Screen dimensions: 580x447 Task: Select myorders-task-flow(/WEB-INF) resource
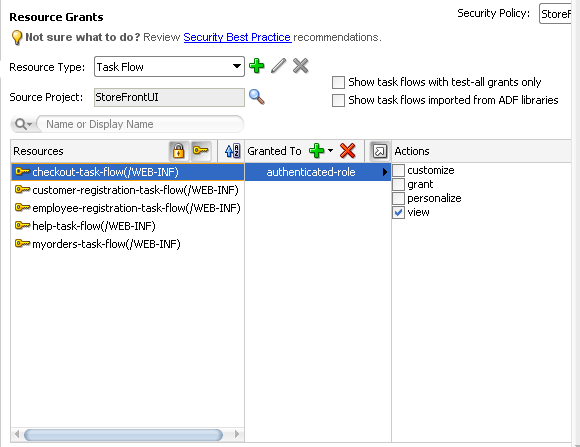pos(128,243)
